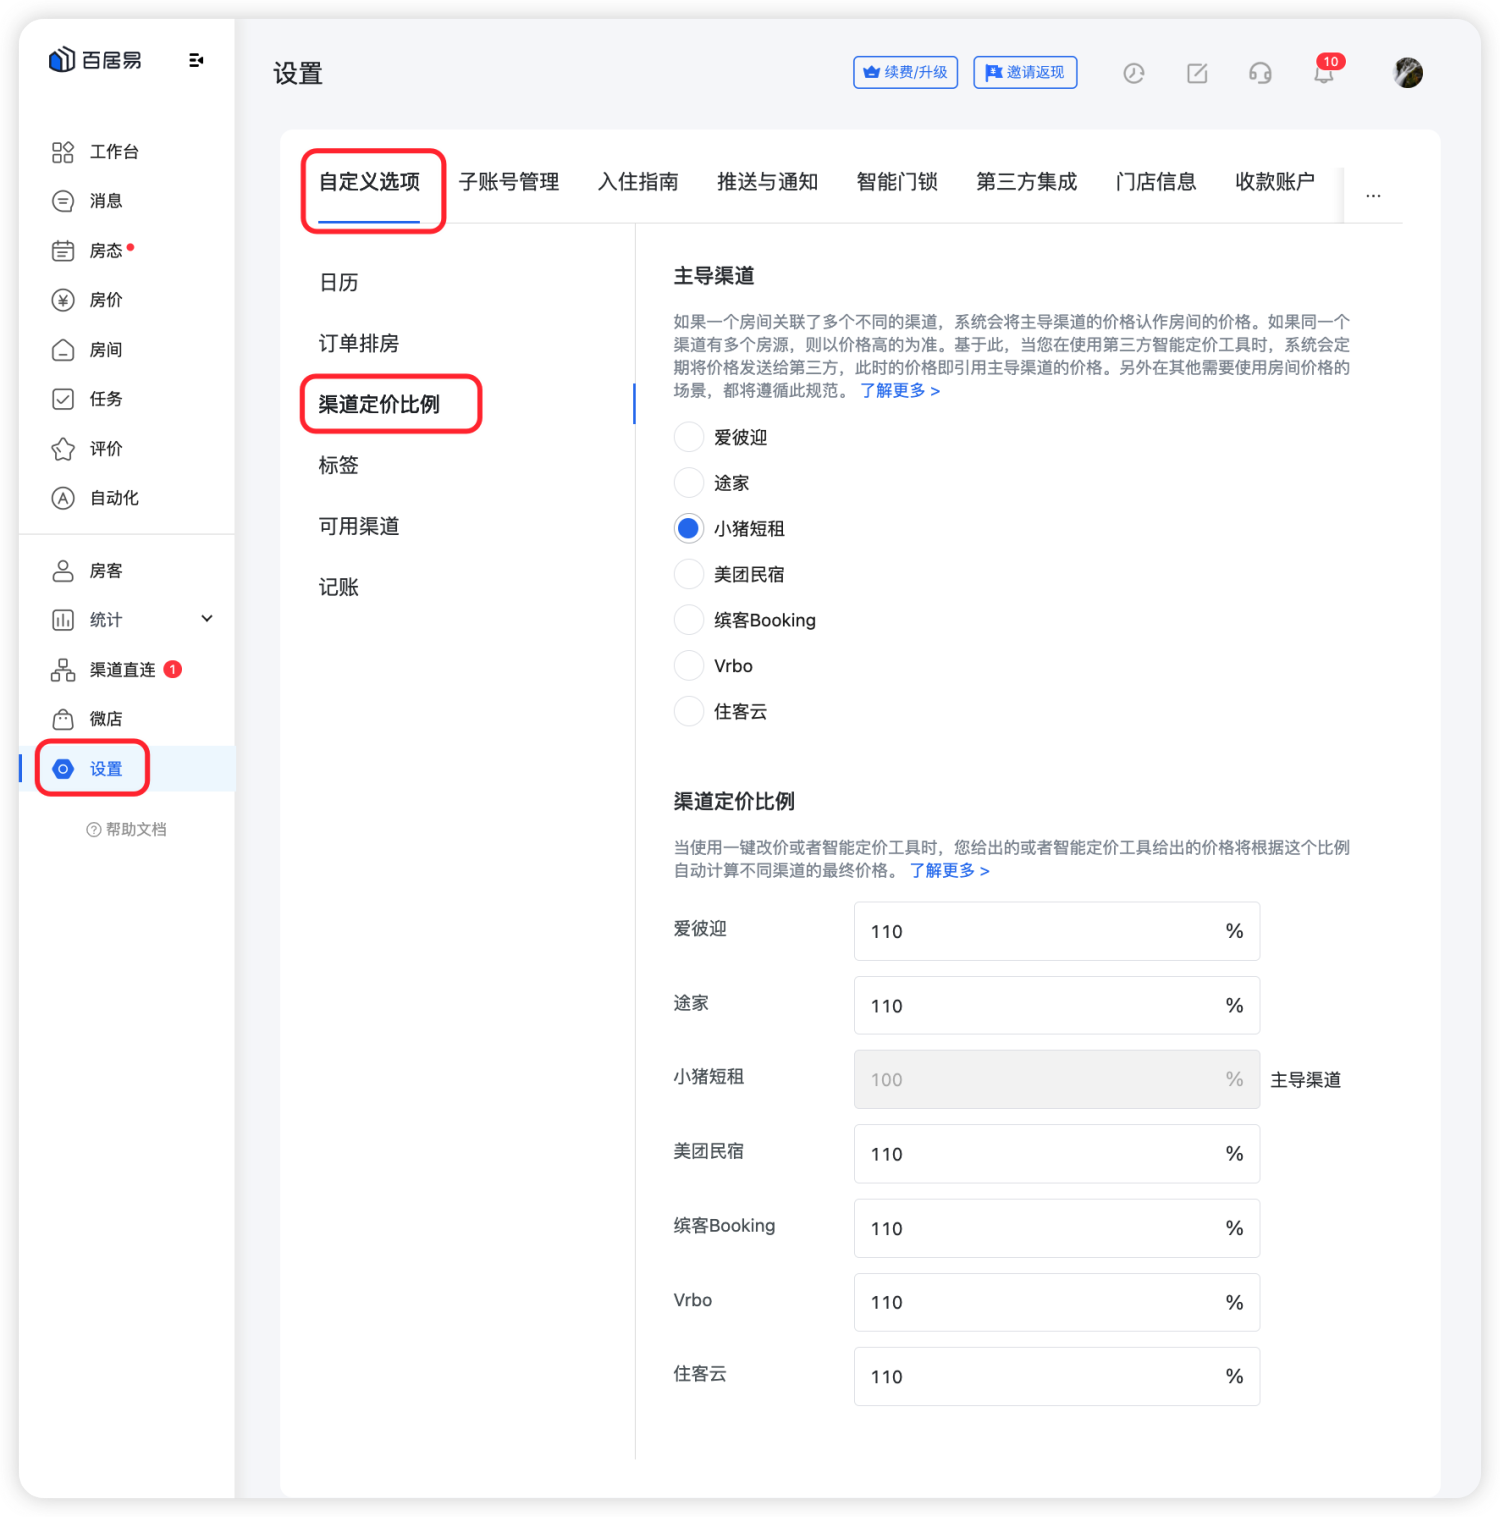
Task: Open 渠道直连 channel network icon
Action: coord(63,670)
